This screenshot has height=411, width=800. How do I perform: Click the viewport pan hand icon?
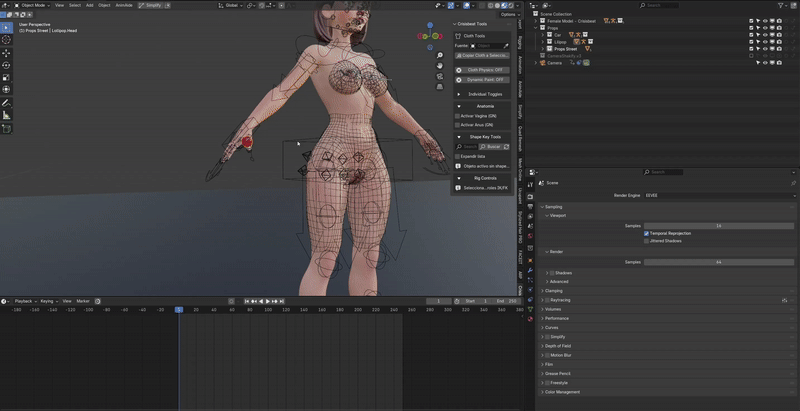440,66
